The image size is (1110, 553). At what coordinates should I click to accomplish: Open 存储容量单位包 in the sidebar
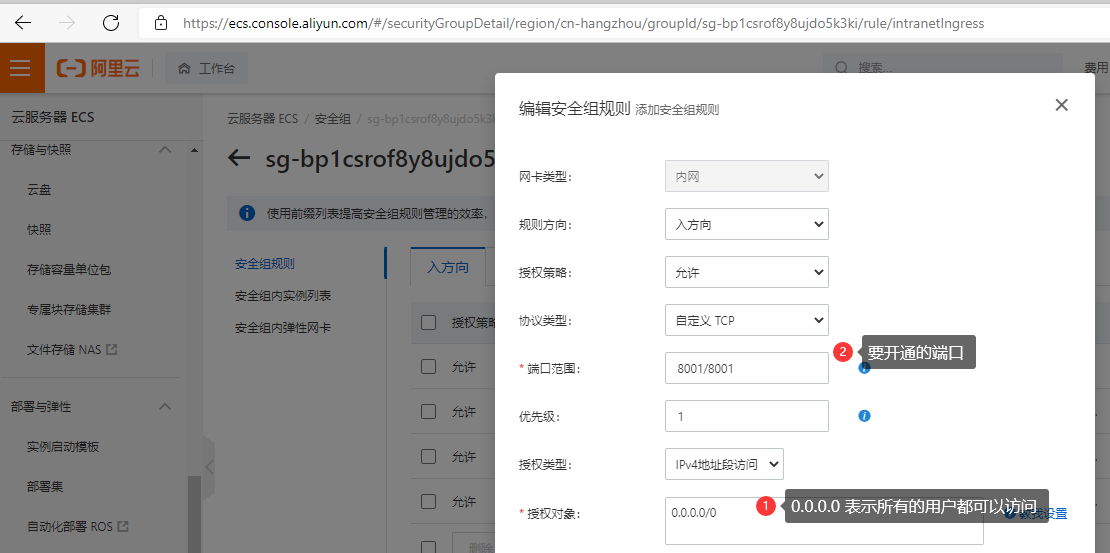tap(69, 269)
